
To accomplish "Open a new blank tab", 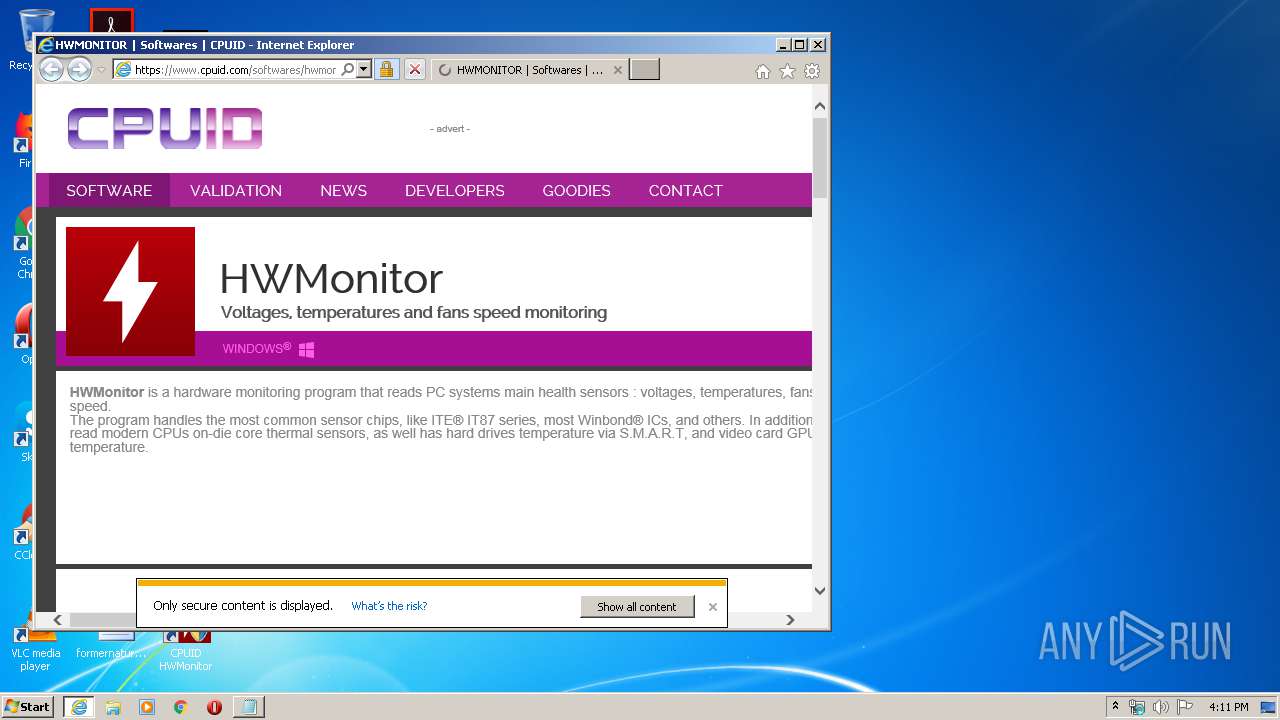I will [x=644, y=70].
